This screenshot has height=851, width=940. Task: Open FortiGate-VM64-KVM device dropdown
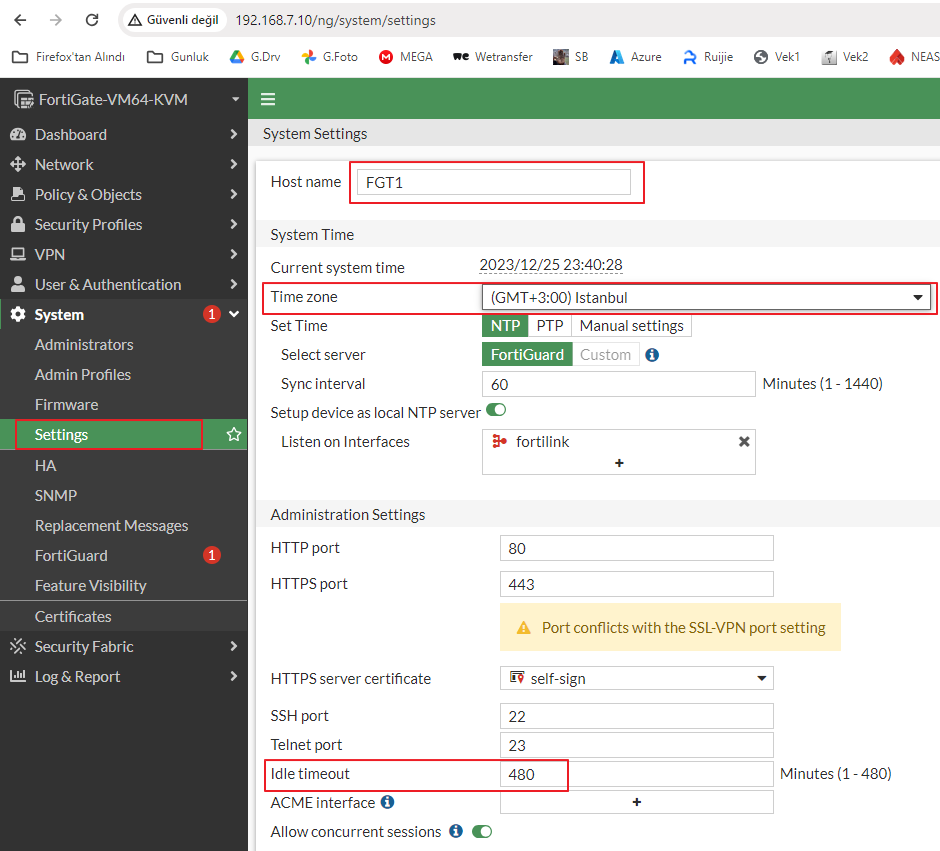pyautogui.click(x=123, y=99)
